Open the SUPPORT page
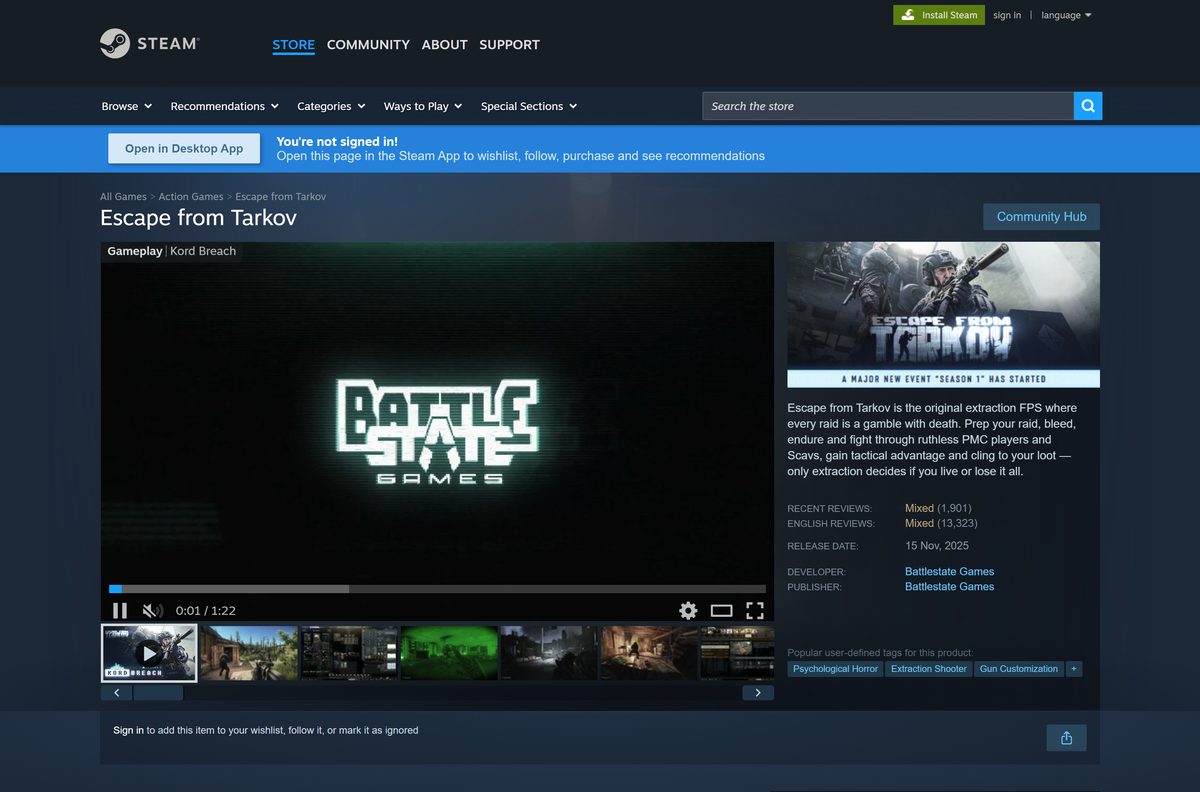 [x=509, y=45]
